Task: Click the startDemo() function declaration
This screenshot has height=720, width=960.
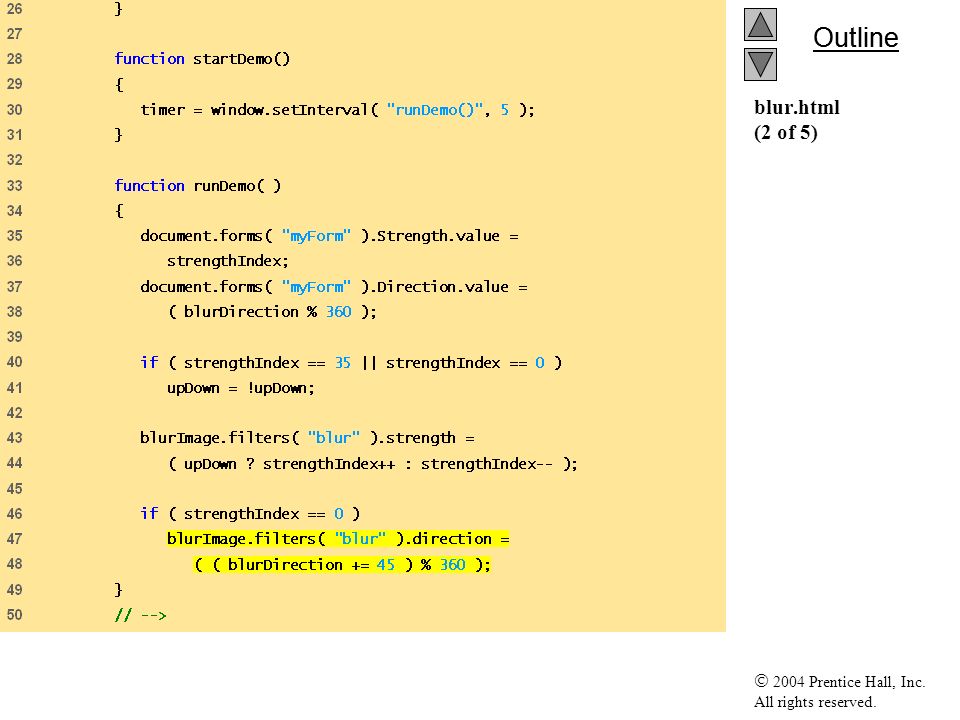Action: pos(202,59)
